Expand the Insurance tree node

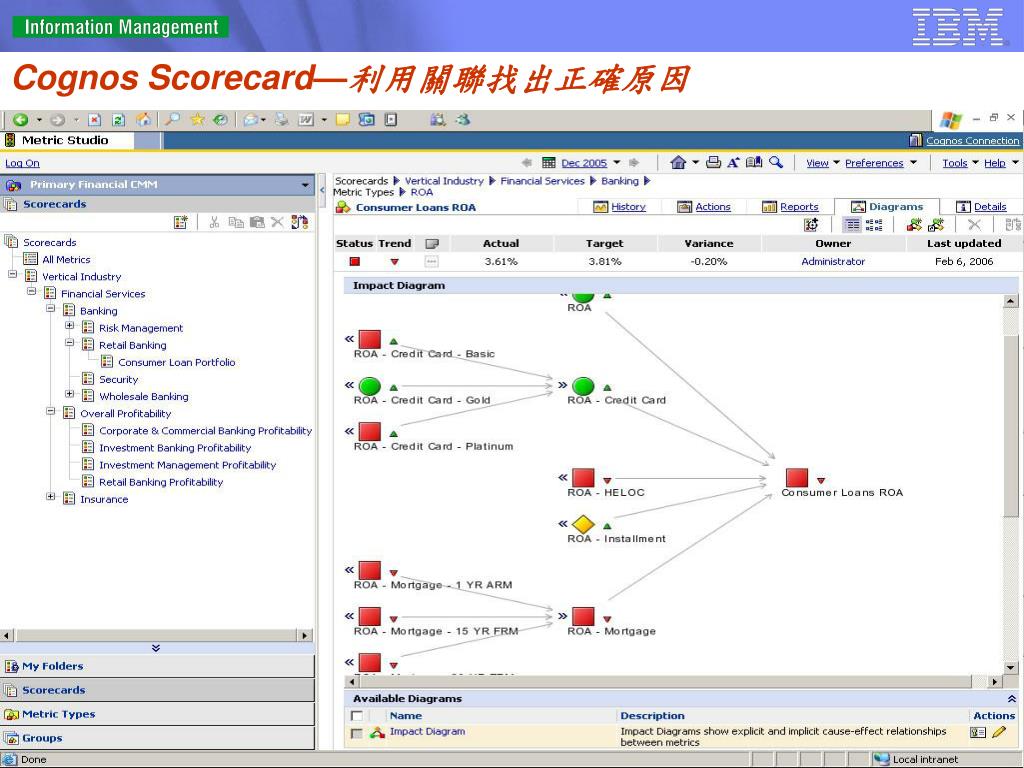tap(50, 497)
